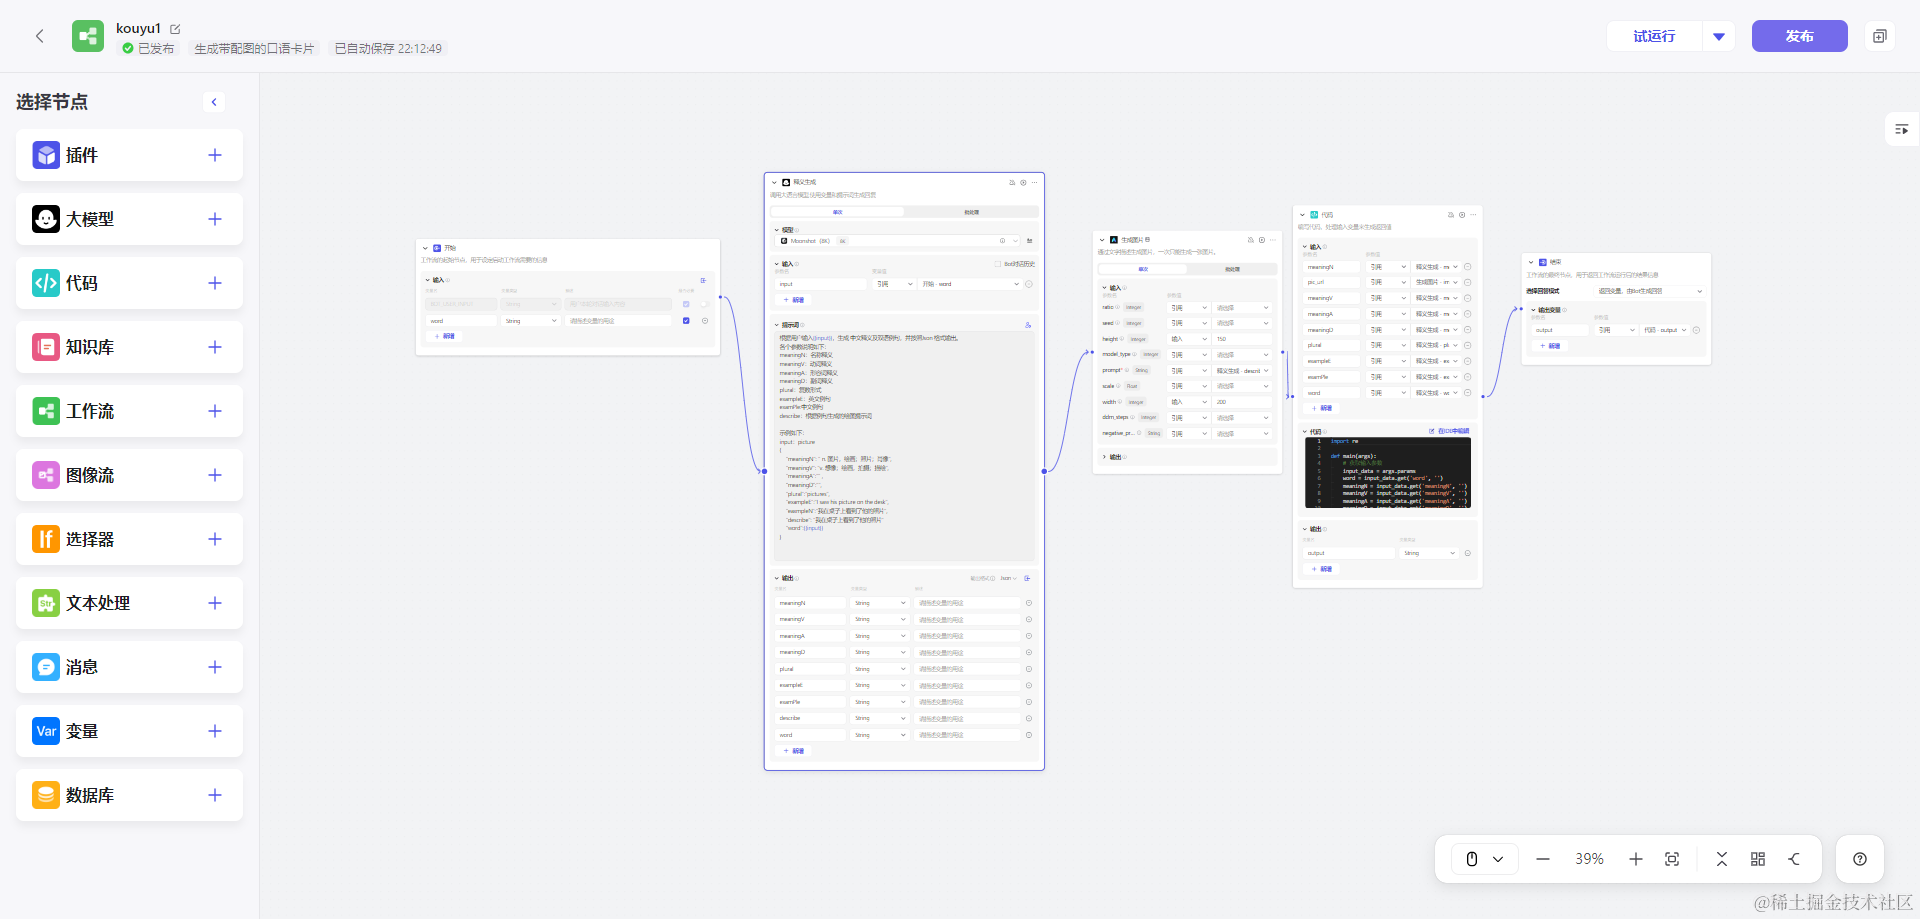Fit the canvas to view

pyautogui.click(x=1672, y=859)
